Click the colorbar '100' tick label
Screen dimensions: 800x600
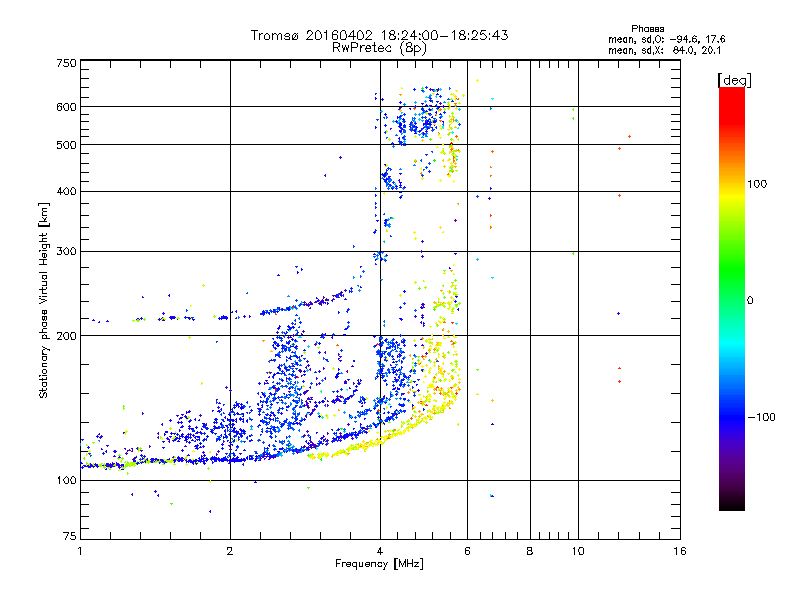coord(757,184)
